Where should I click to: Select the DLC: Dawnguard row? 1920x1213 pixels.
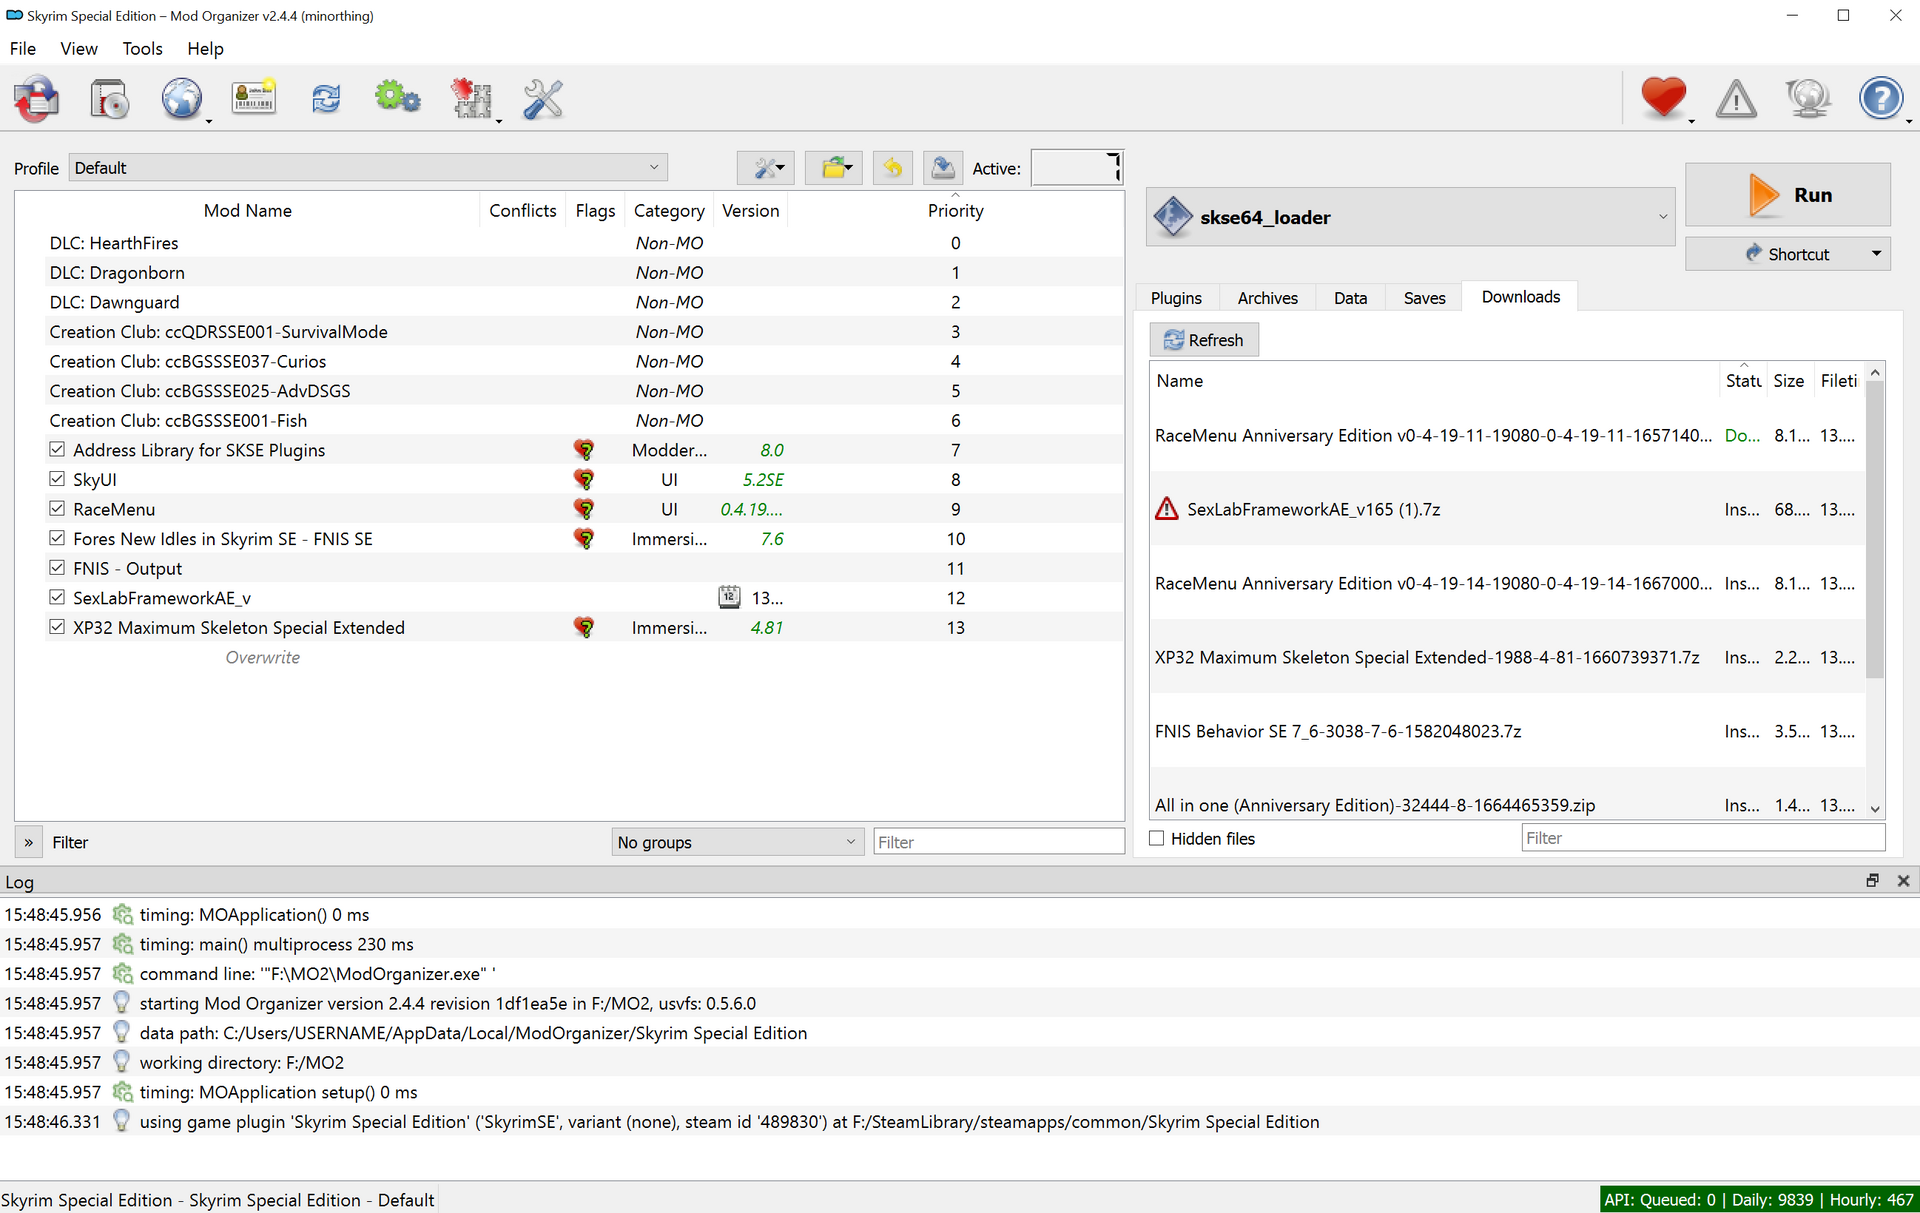[570, 302]
